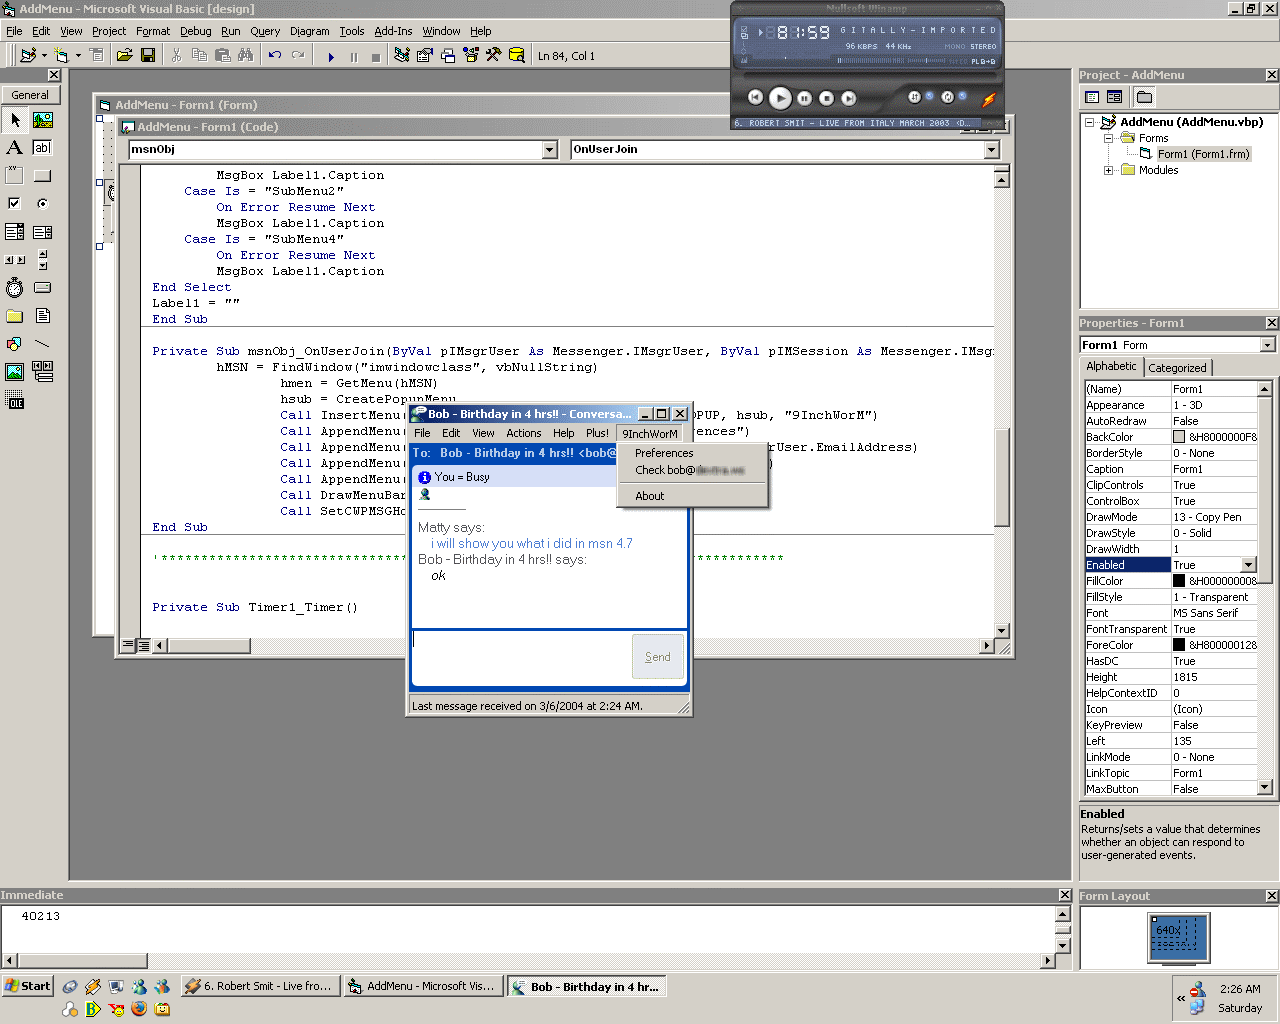Screen dimensions: 1280x1024
Task: Open the Object Browser from toolbar
Action: [x=470, y=56]
